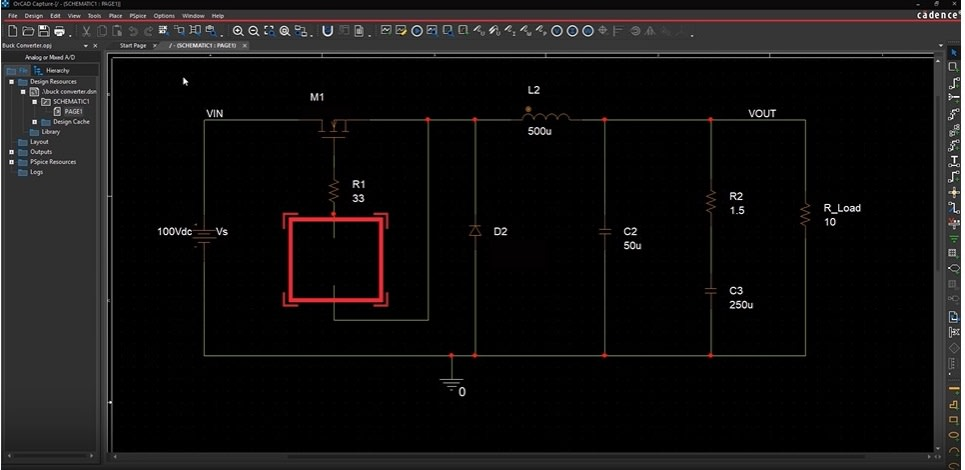Click the New document icon

(12, 31)
